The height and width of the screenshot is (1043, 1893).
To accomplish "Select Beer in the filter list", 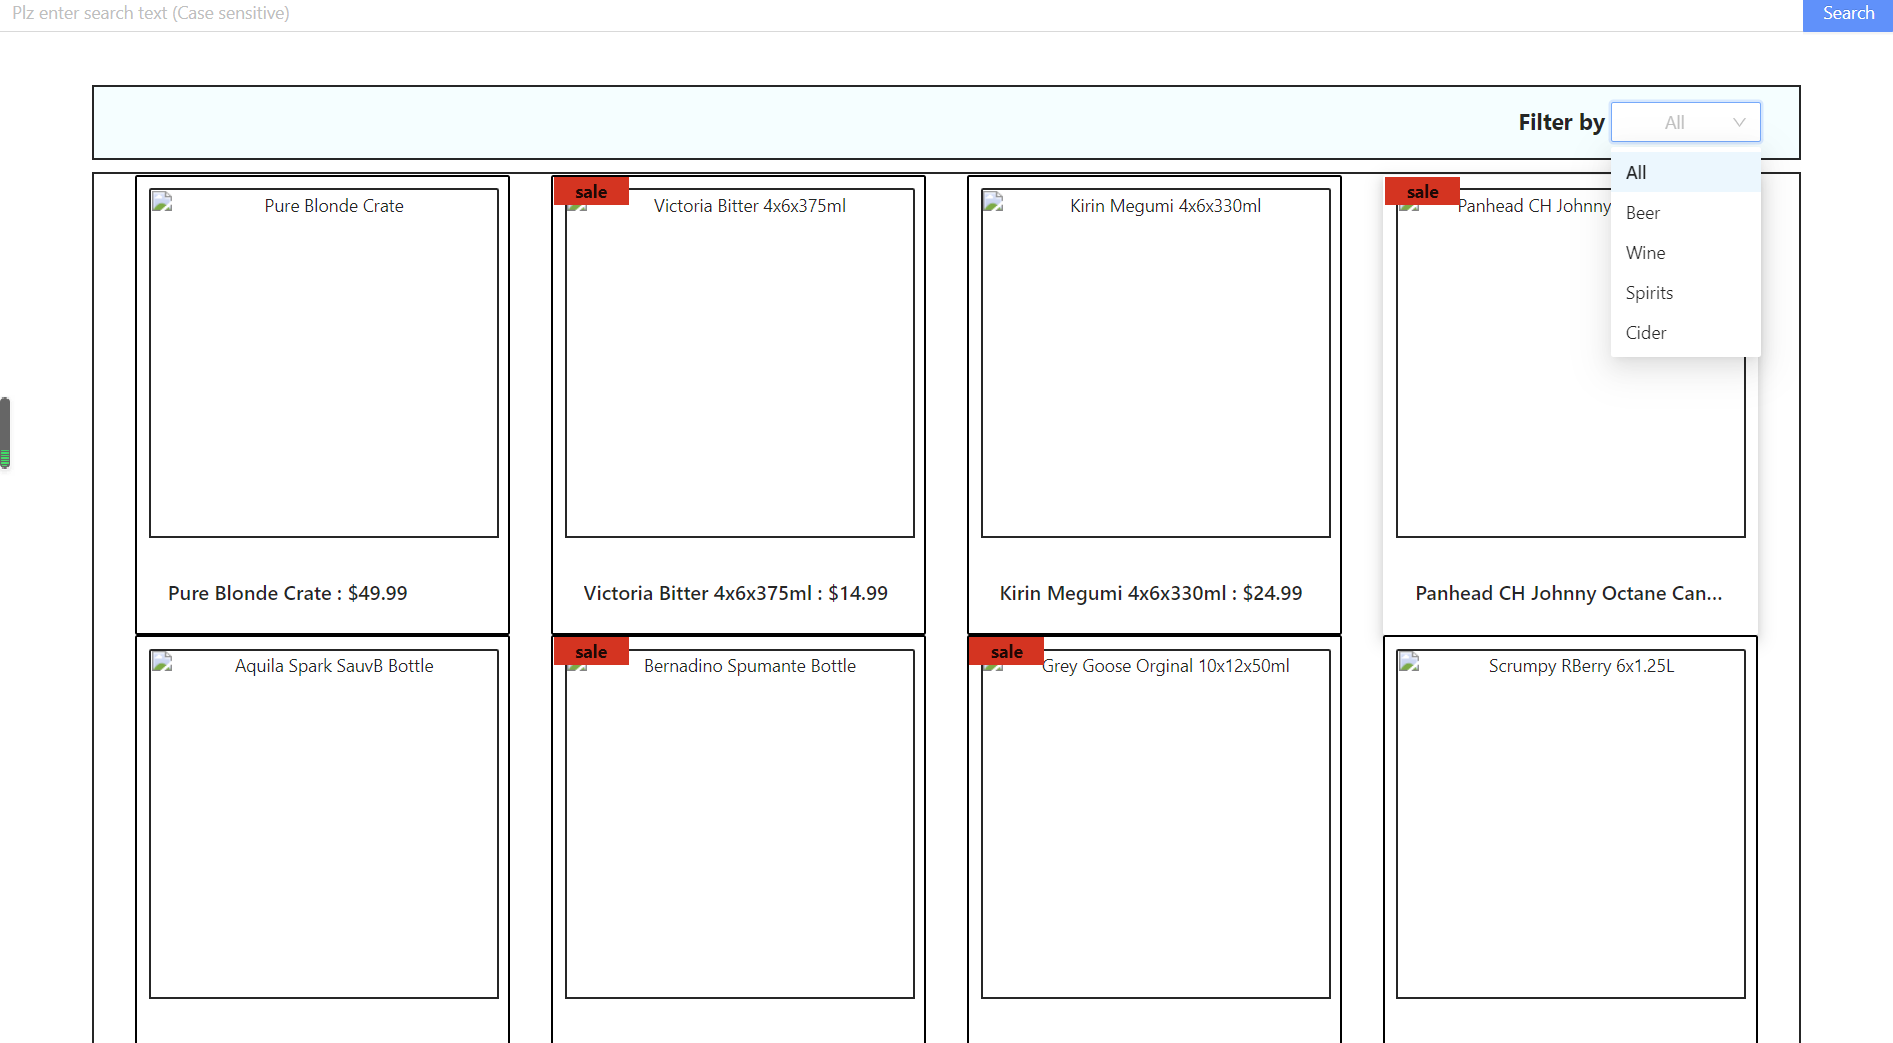I will coord(1685,212).
